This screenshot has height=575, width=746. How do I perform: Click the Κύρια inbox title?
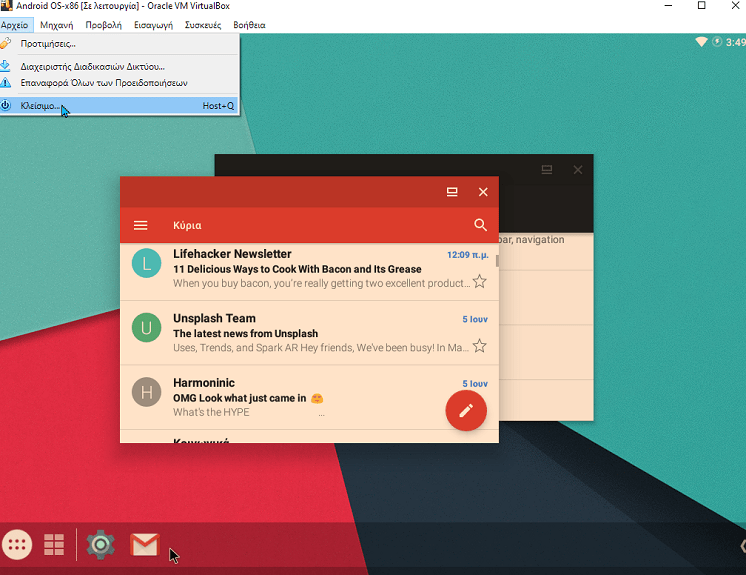(x=187, y=225)
